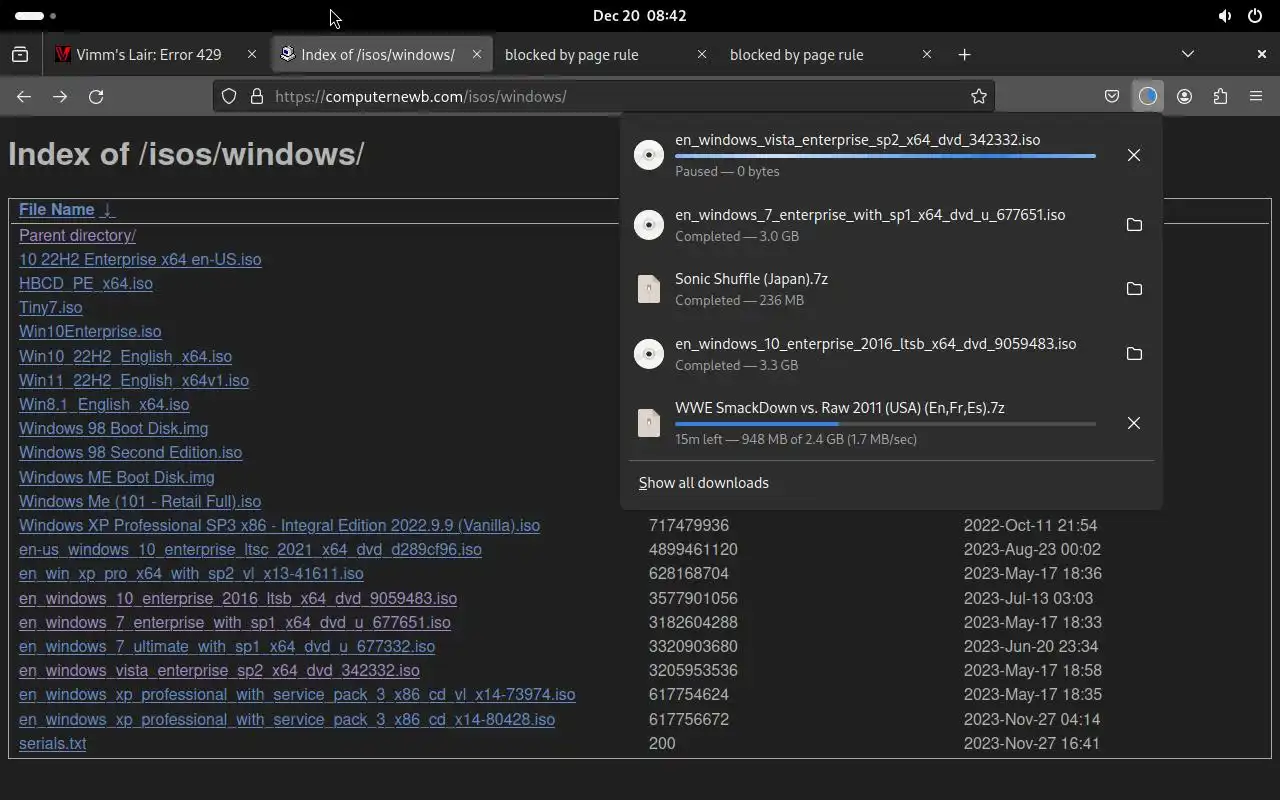Expand the list all tabs dropdown
The image size is (1280, 800).
pos(1187,54)
